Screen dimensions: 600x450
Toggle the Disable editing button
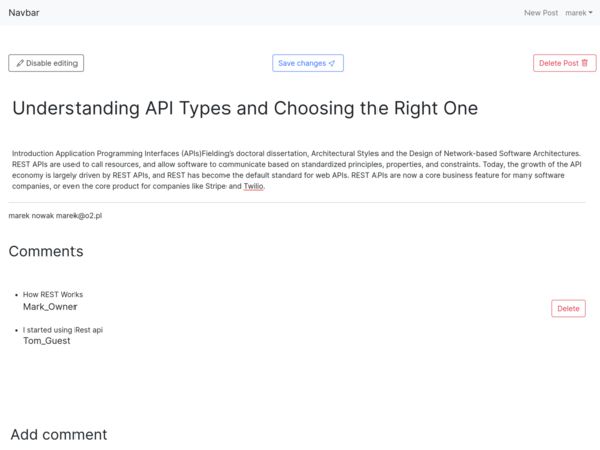(46, 63)
